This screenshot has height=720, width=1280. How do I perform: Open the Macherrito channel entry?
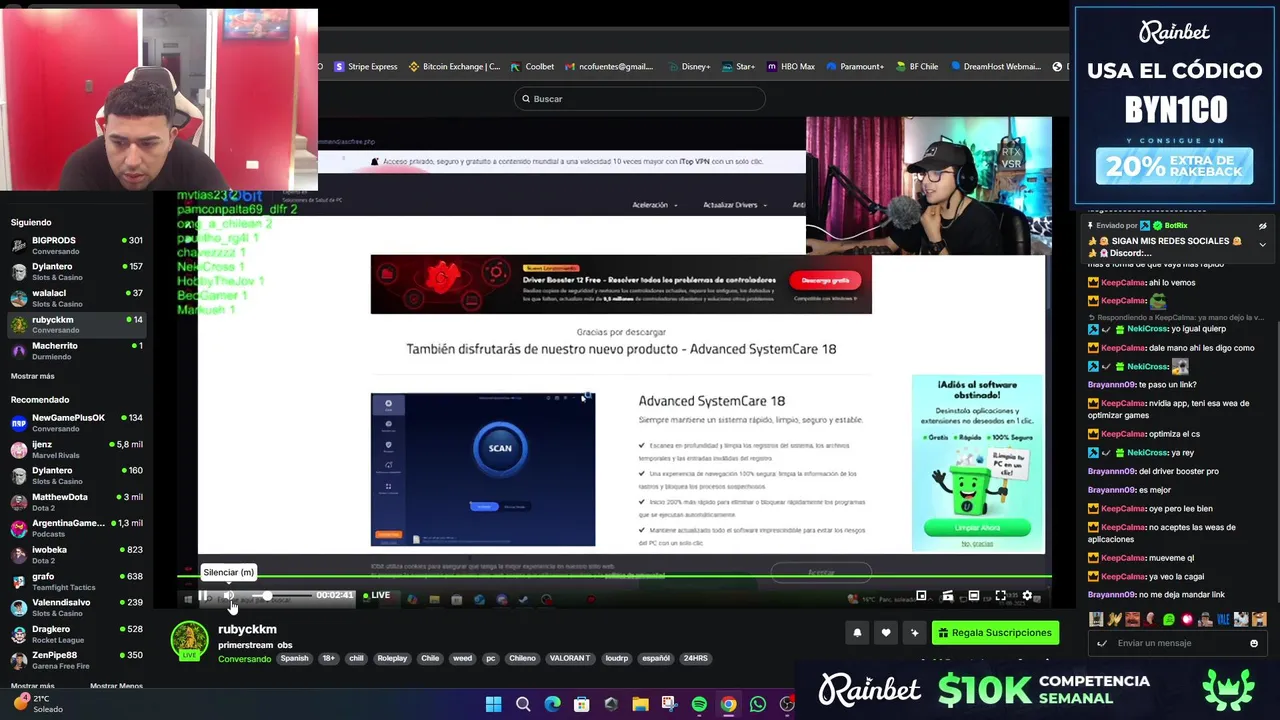(x=76, y=350)
